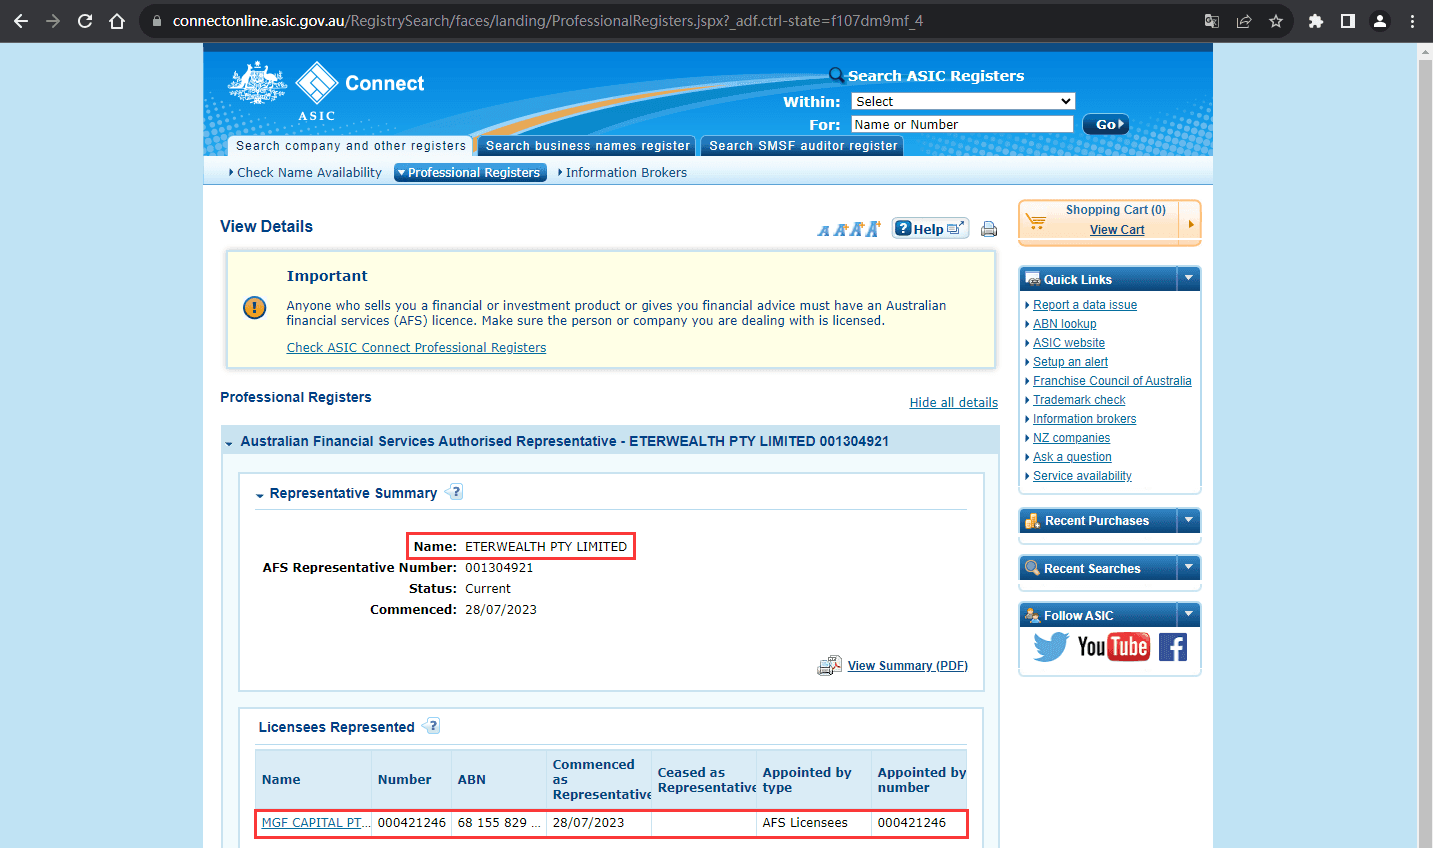Viewport: 1433px width, 848px height.
Task: Open View Summary (PDF) link
Action: [x=908, y=666]
